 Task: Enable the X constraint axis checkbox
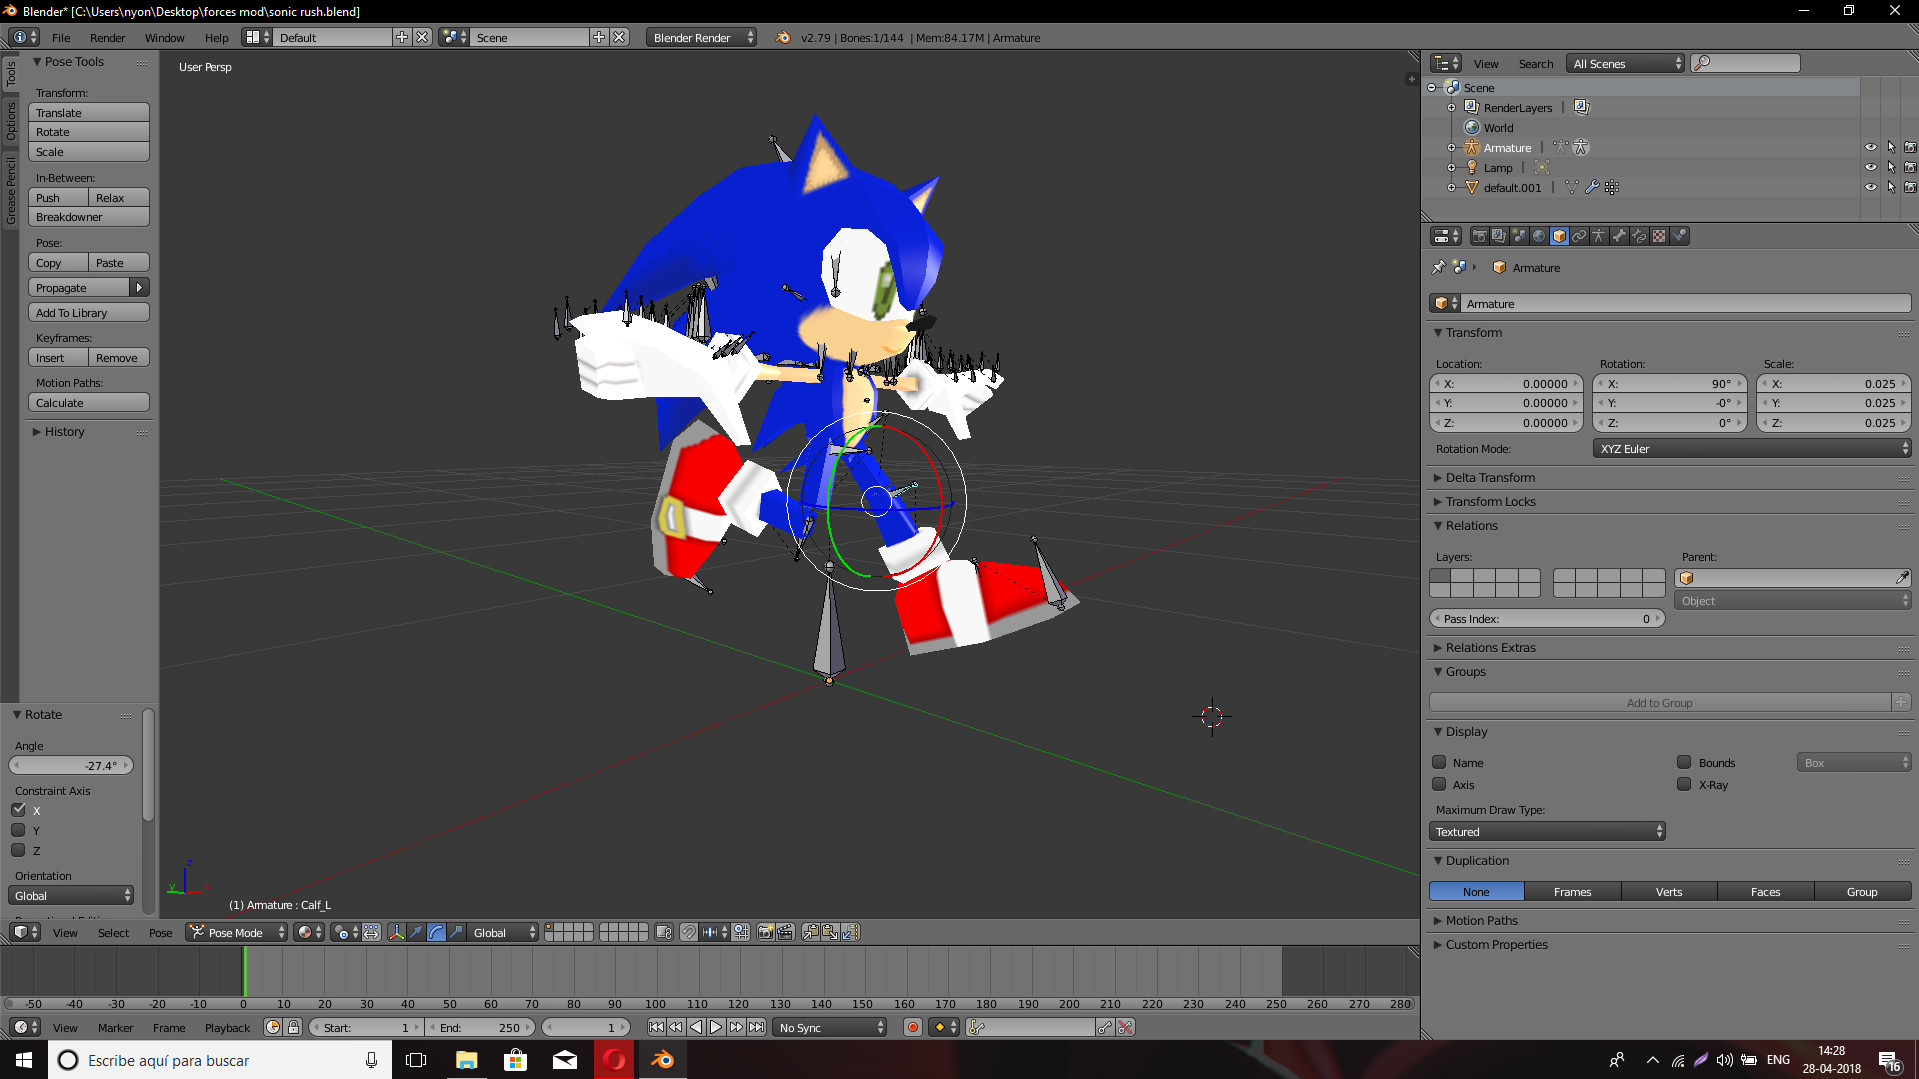(18, 810)
